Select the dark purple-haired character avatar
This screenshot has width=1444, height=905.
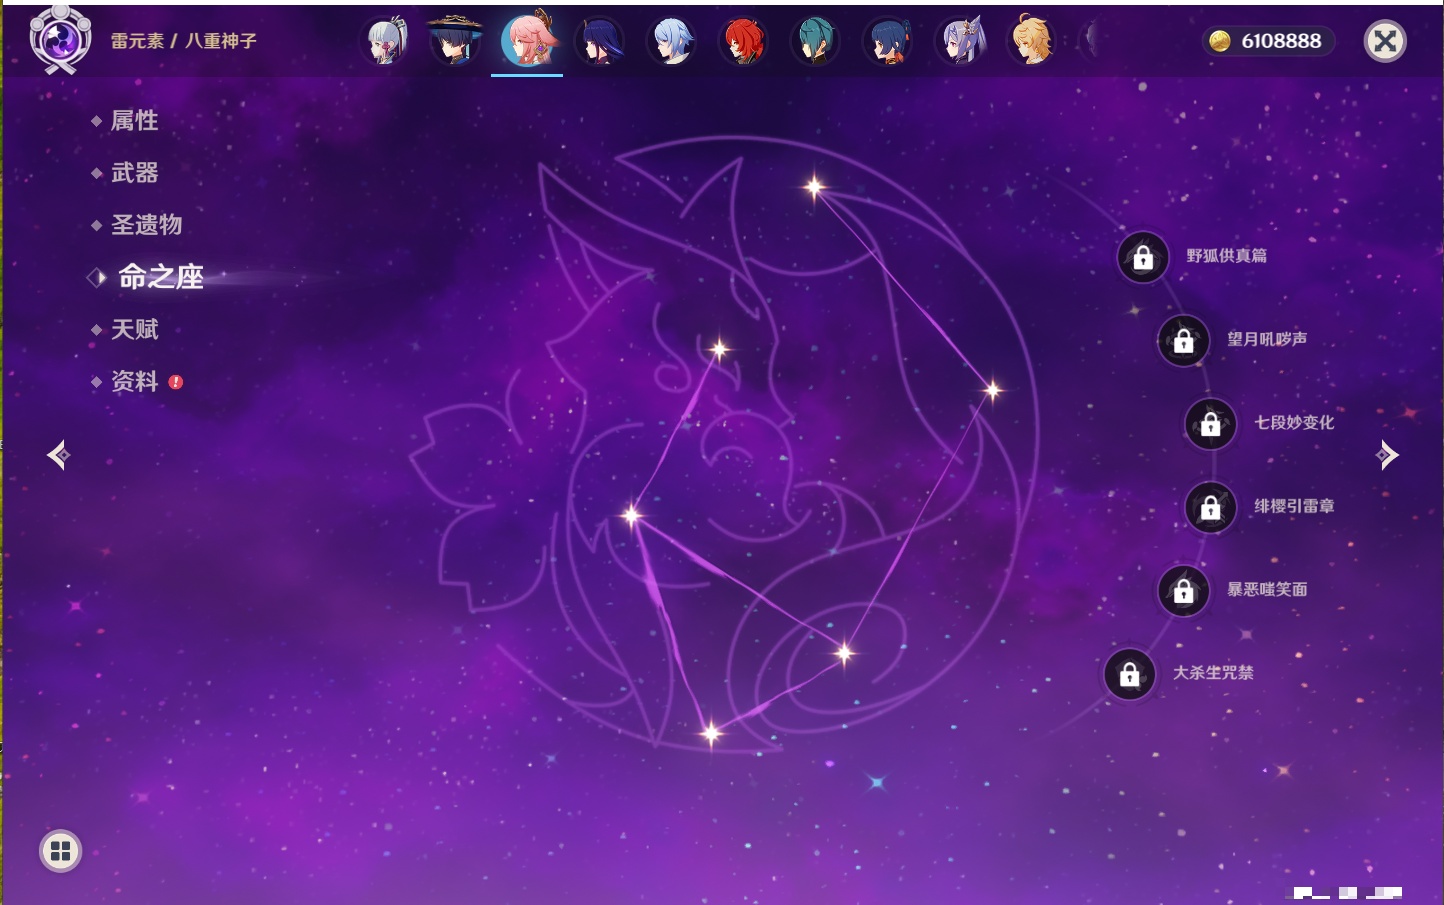coord(600,41)
